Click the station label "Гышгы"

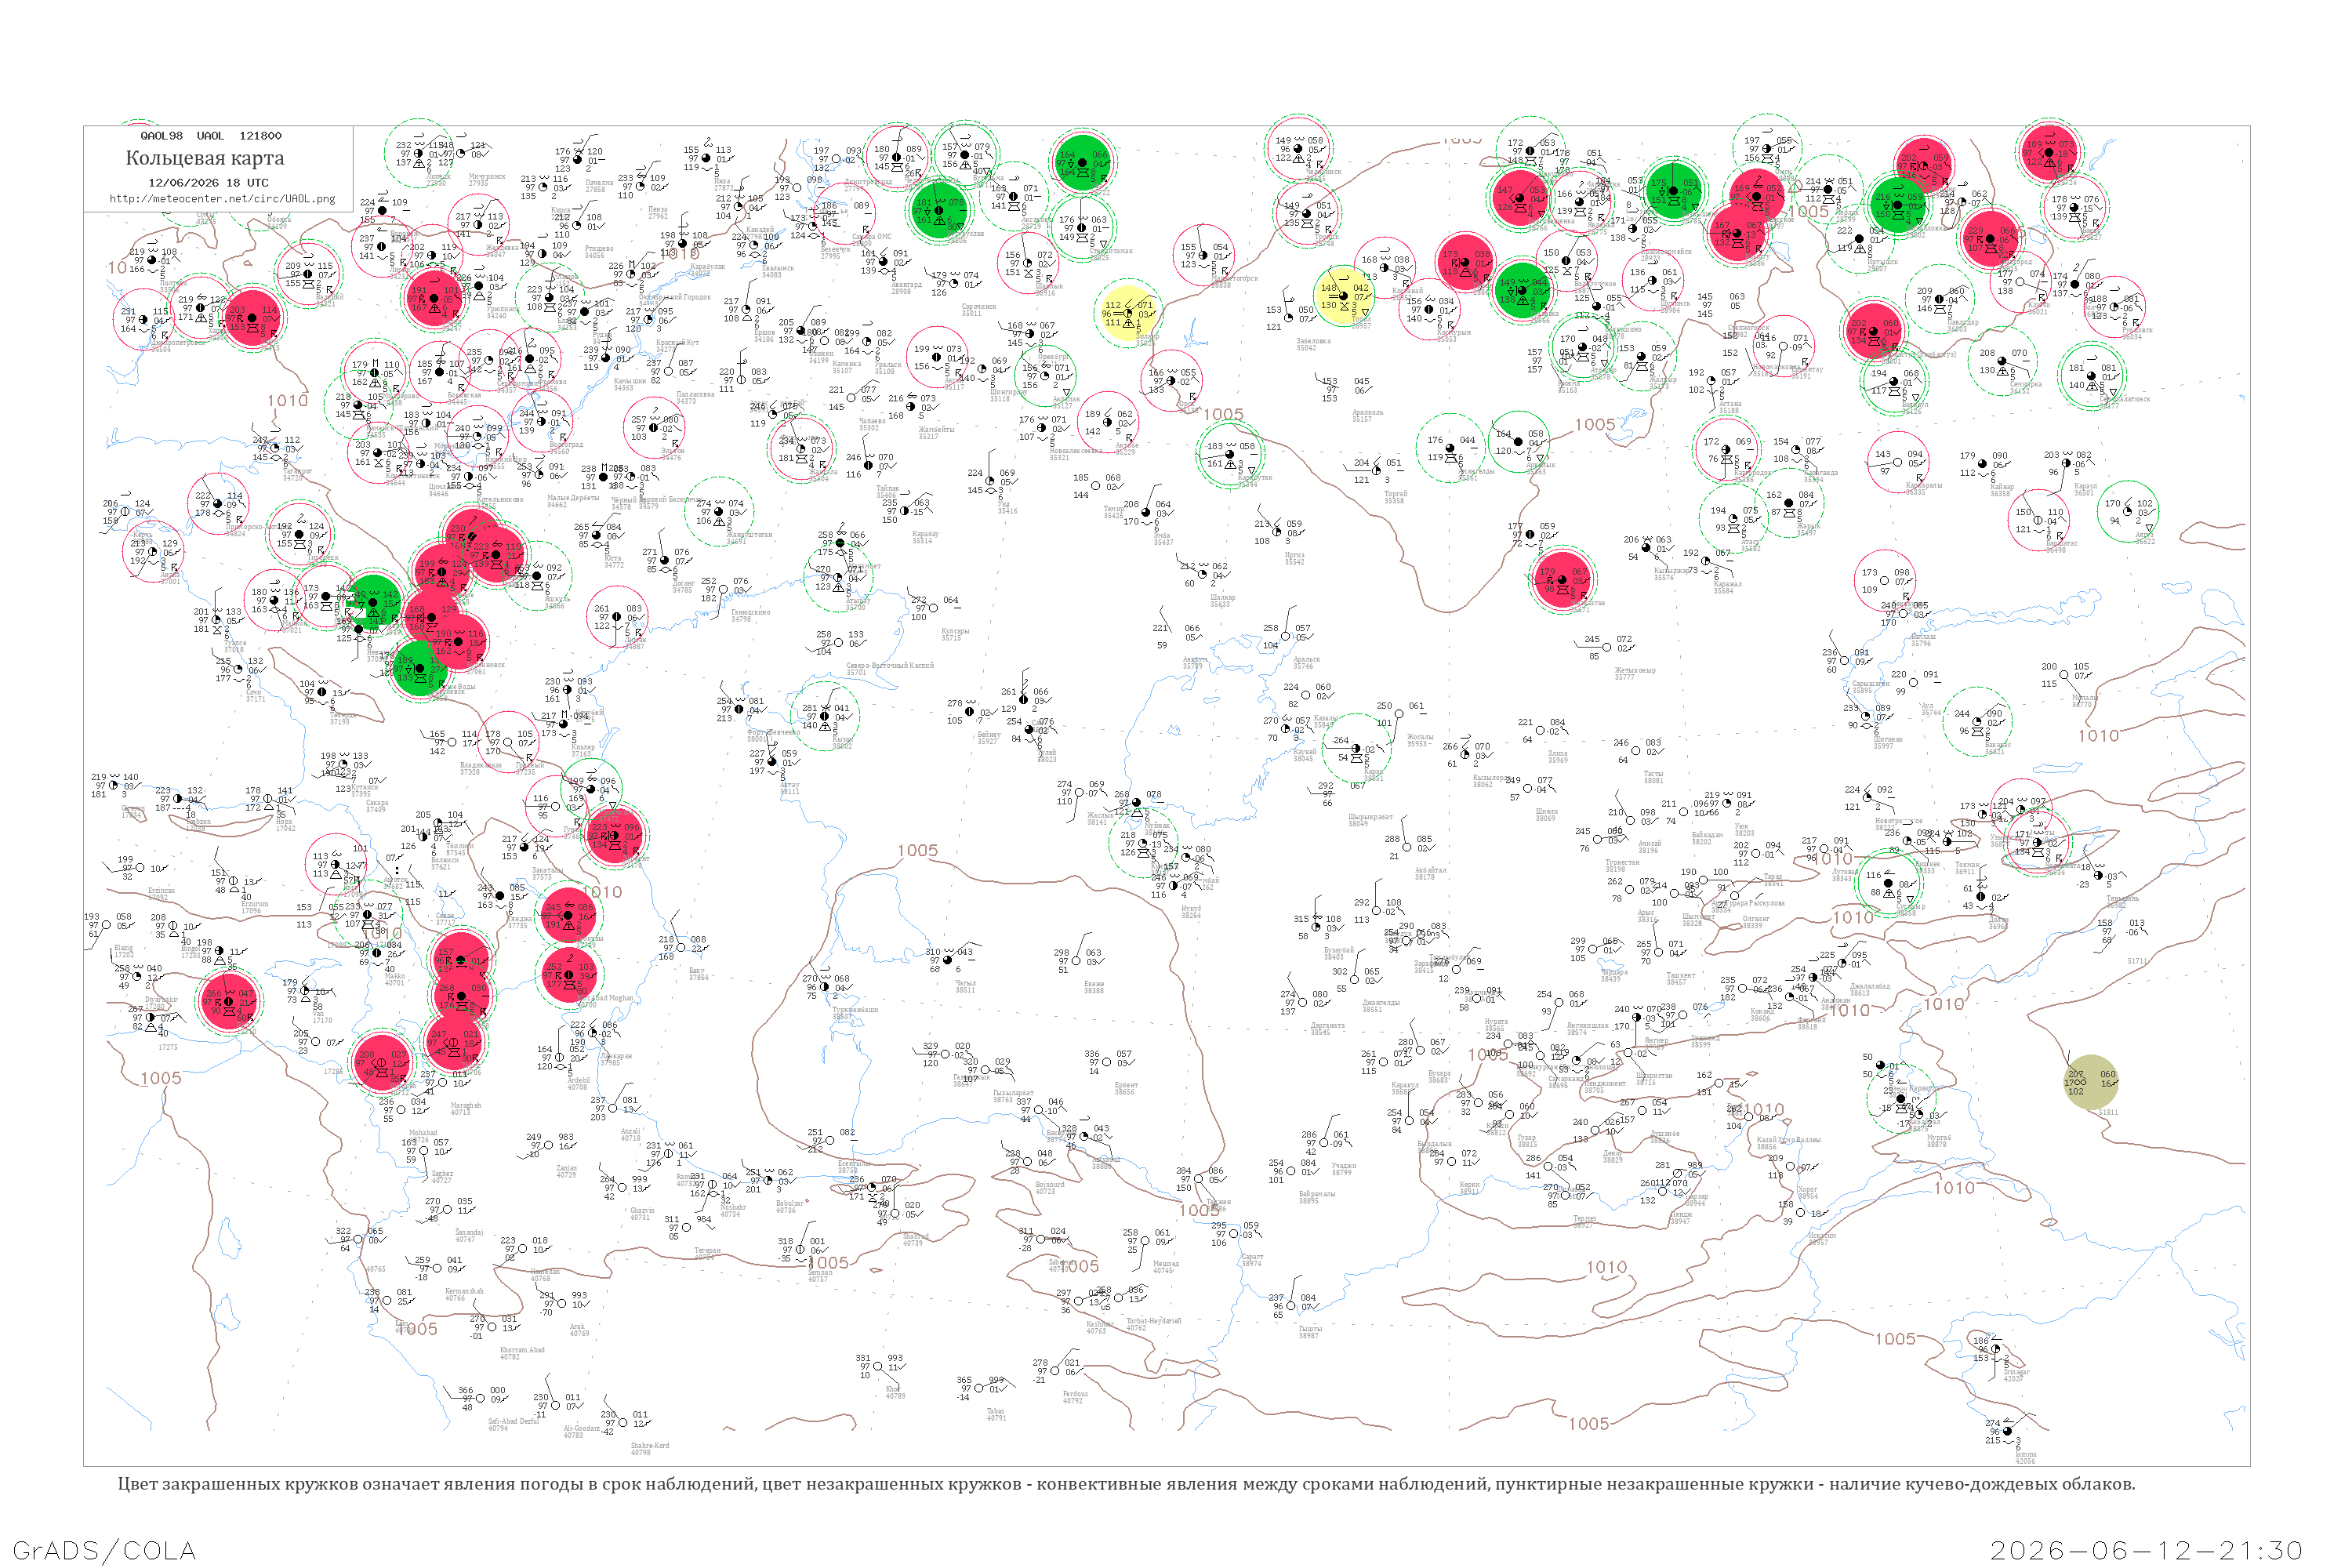[1310, 1329]
